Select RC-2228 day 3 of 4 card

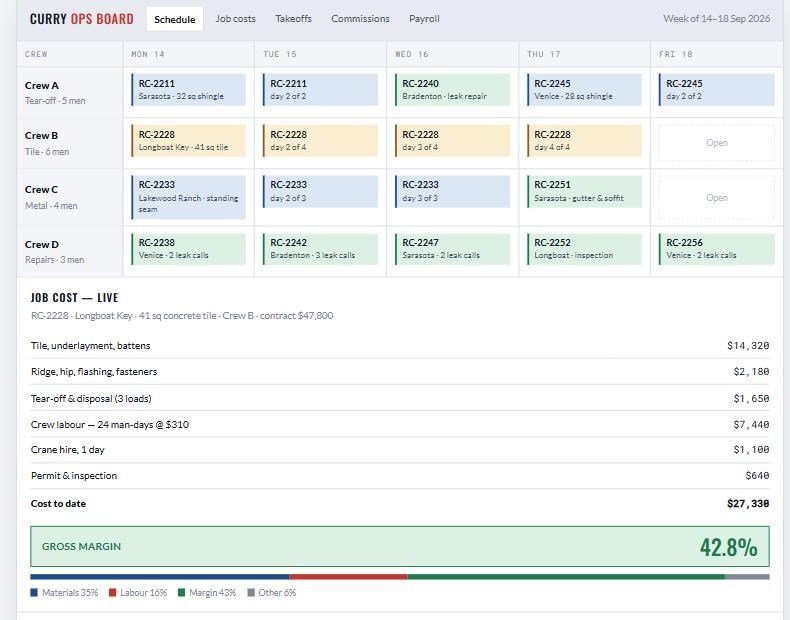pos(452,141)
